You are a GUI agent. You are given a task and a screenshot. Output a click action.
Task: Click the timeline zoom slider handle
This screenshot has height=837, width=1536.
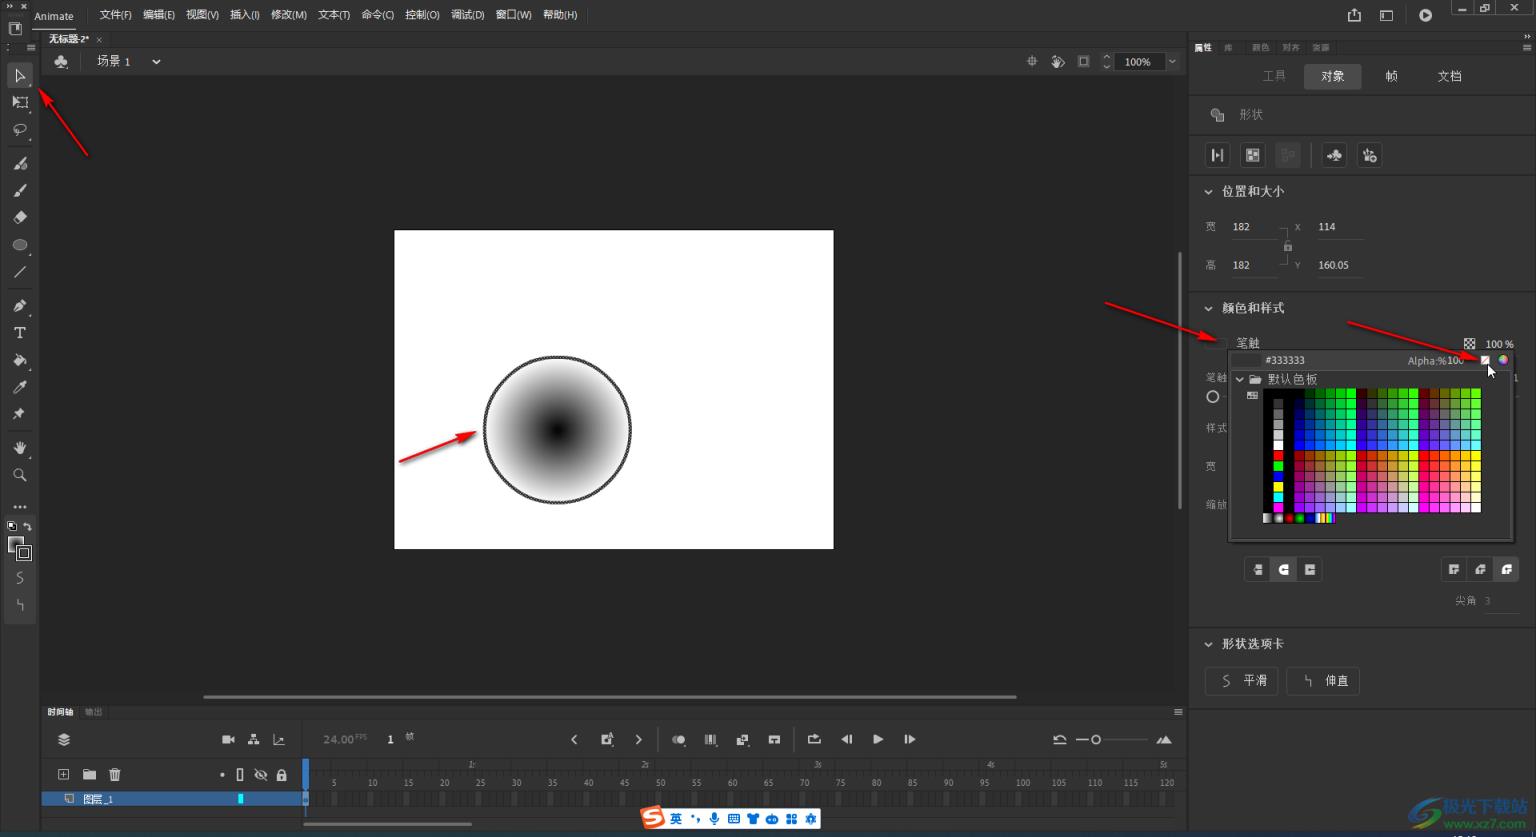pyautogui.click(x=1096, y=740)
